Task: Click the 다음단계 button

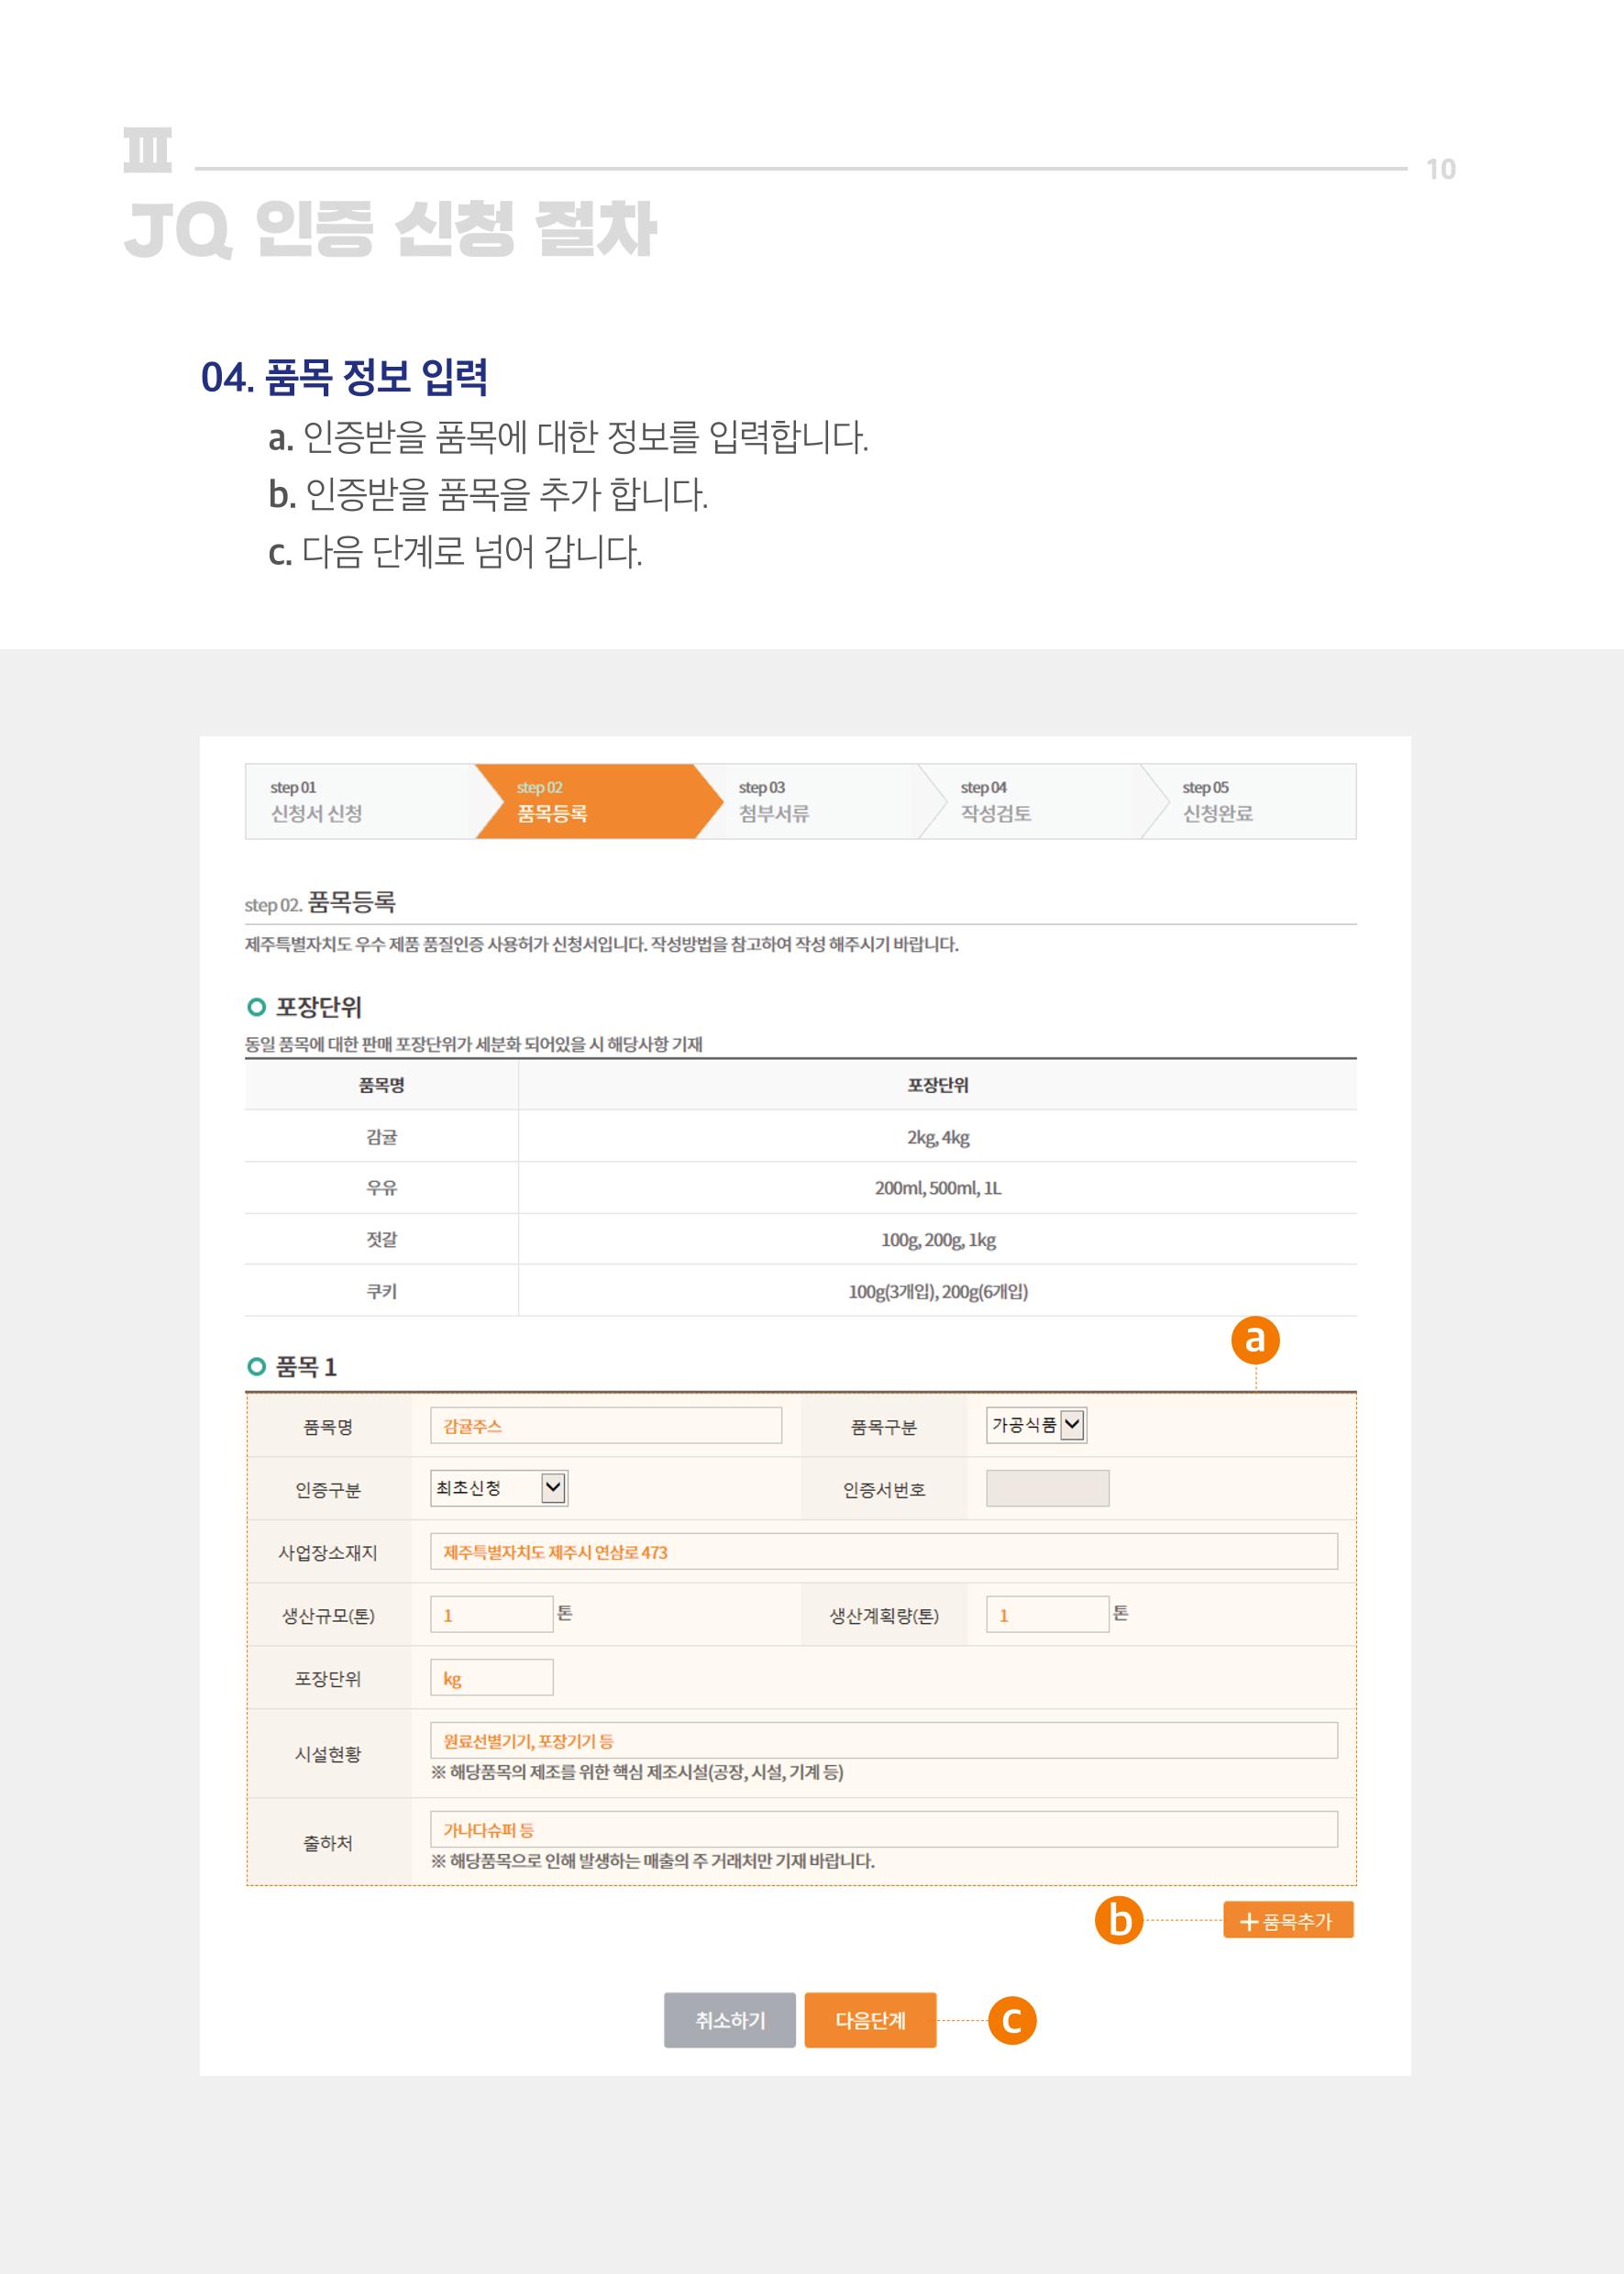Action: click(870, 2020)
